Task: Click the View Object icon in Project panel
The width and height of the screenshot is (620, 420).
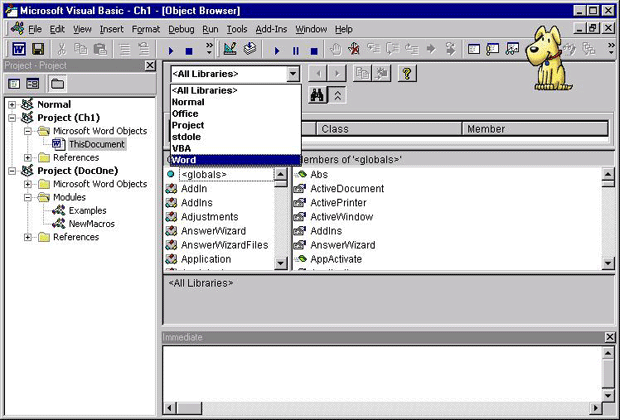Action: (x=32, y=84)
